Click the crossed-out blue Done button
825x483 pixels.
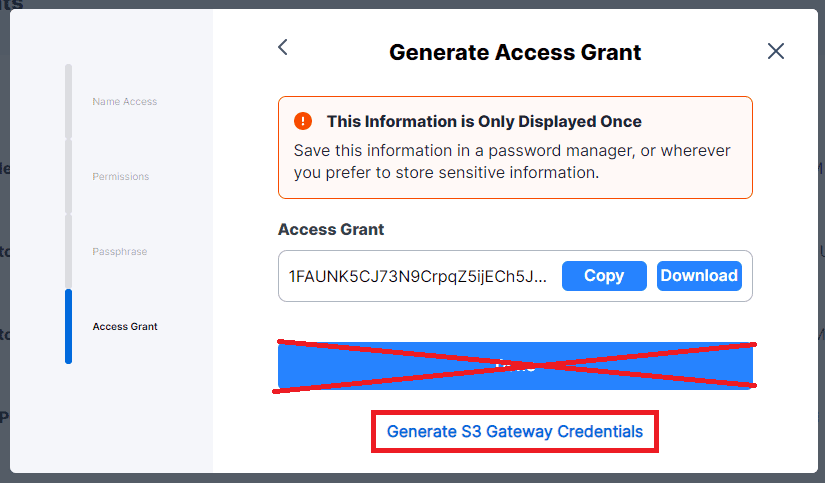pyautogui.click(x=515, y=366)
